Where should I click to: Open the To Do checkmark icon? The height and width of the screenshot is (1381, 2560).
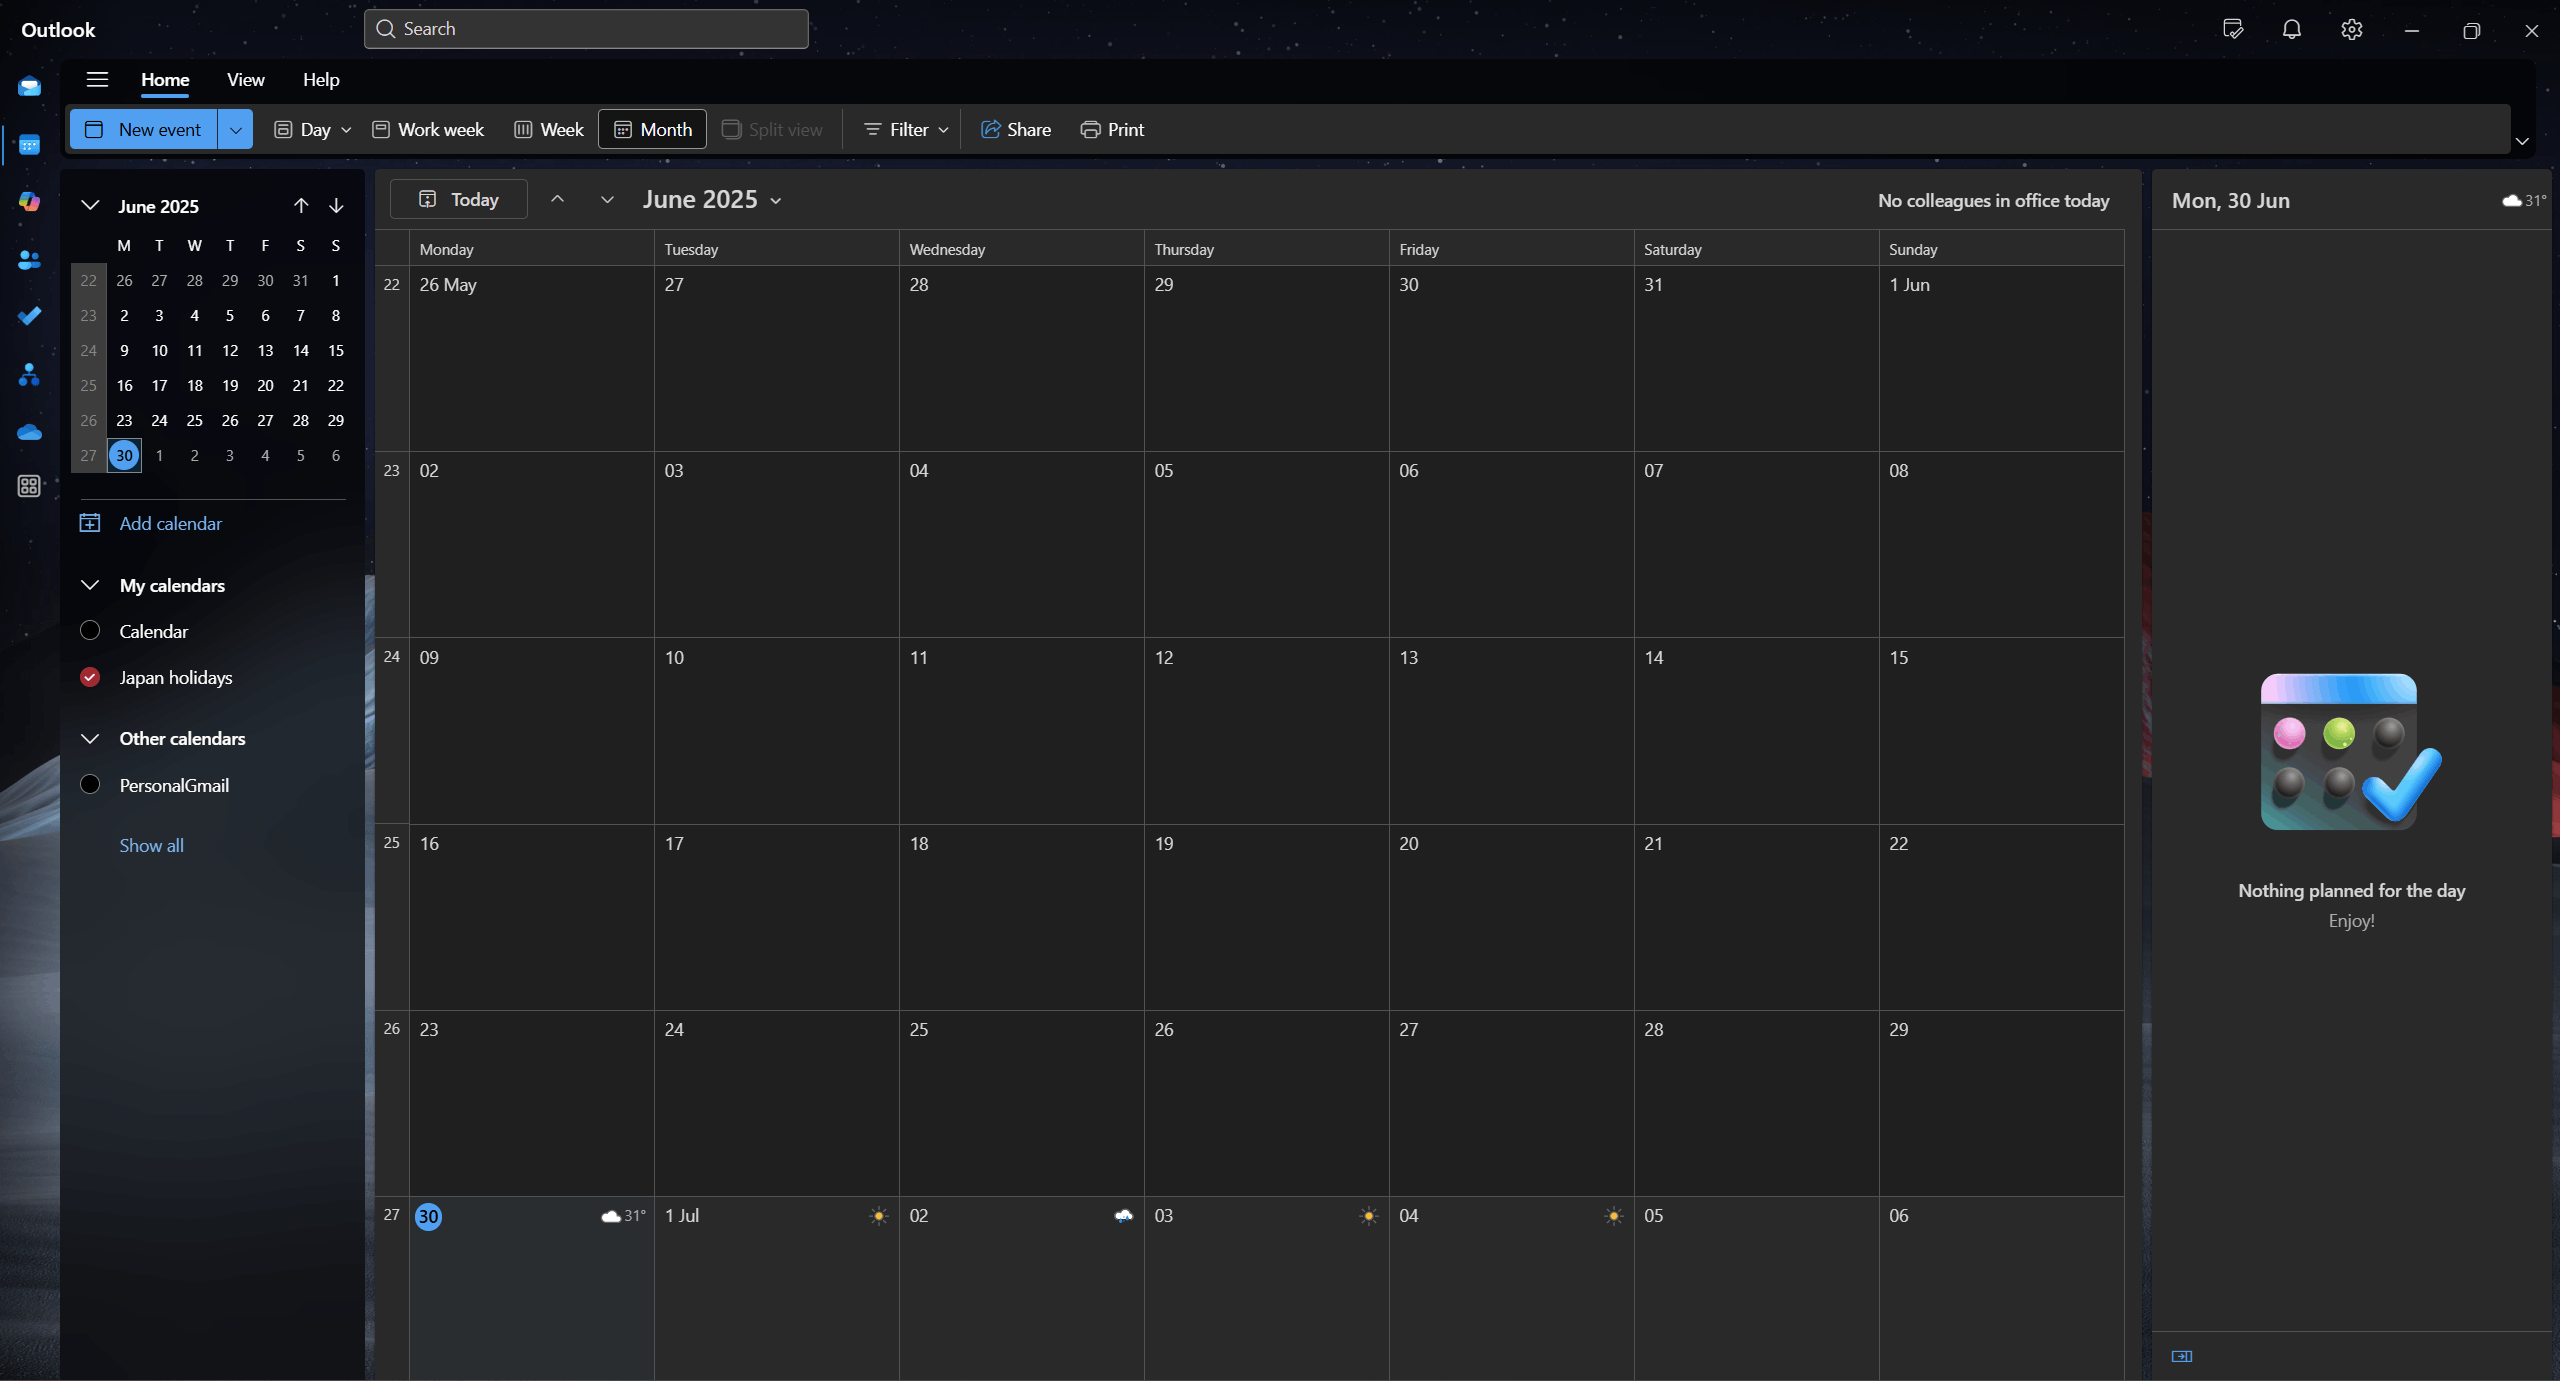pyautogui.click(x=29, y=316)
